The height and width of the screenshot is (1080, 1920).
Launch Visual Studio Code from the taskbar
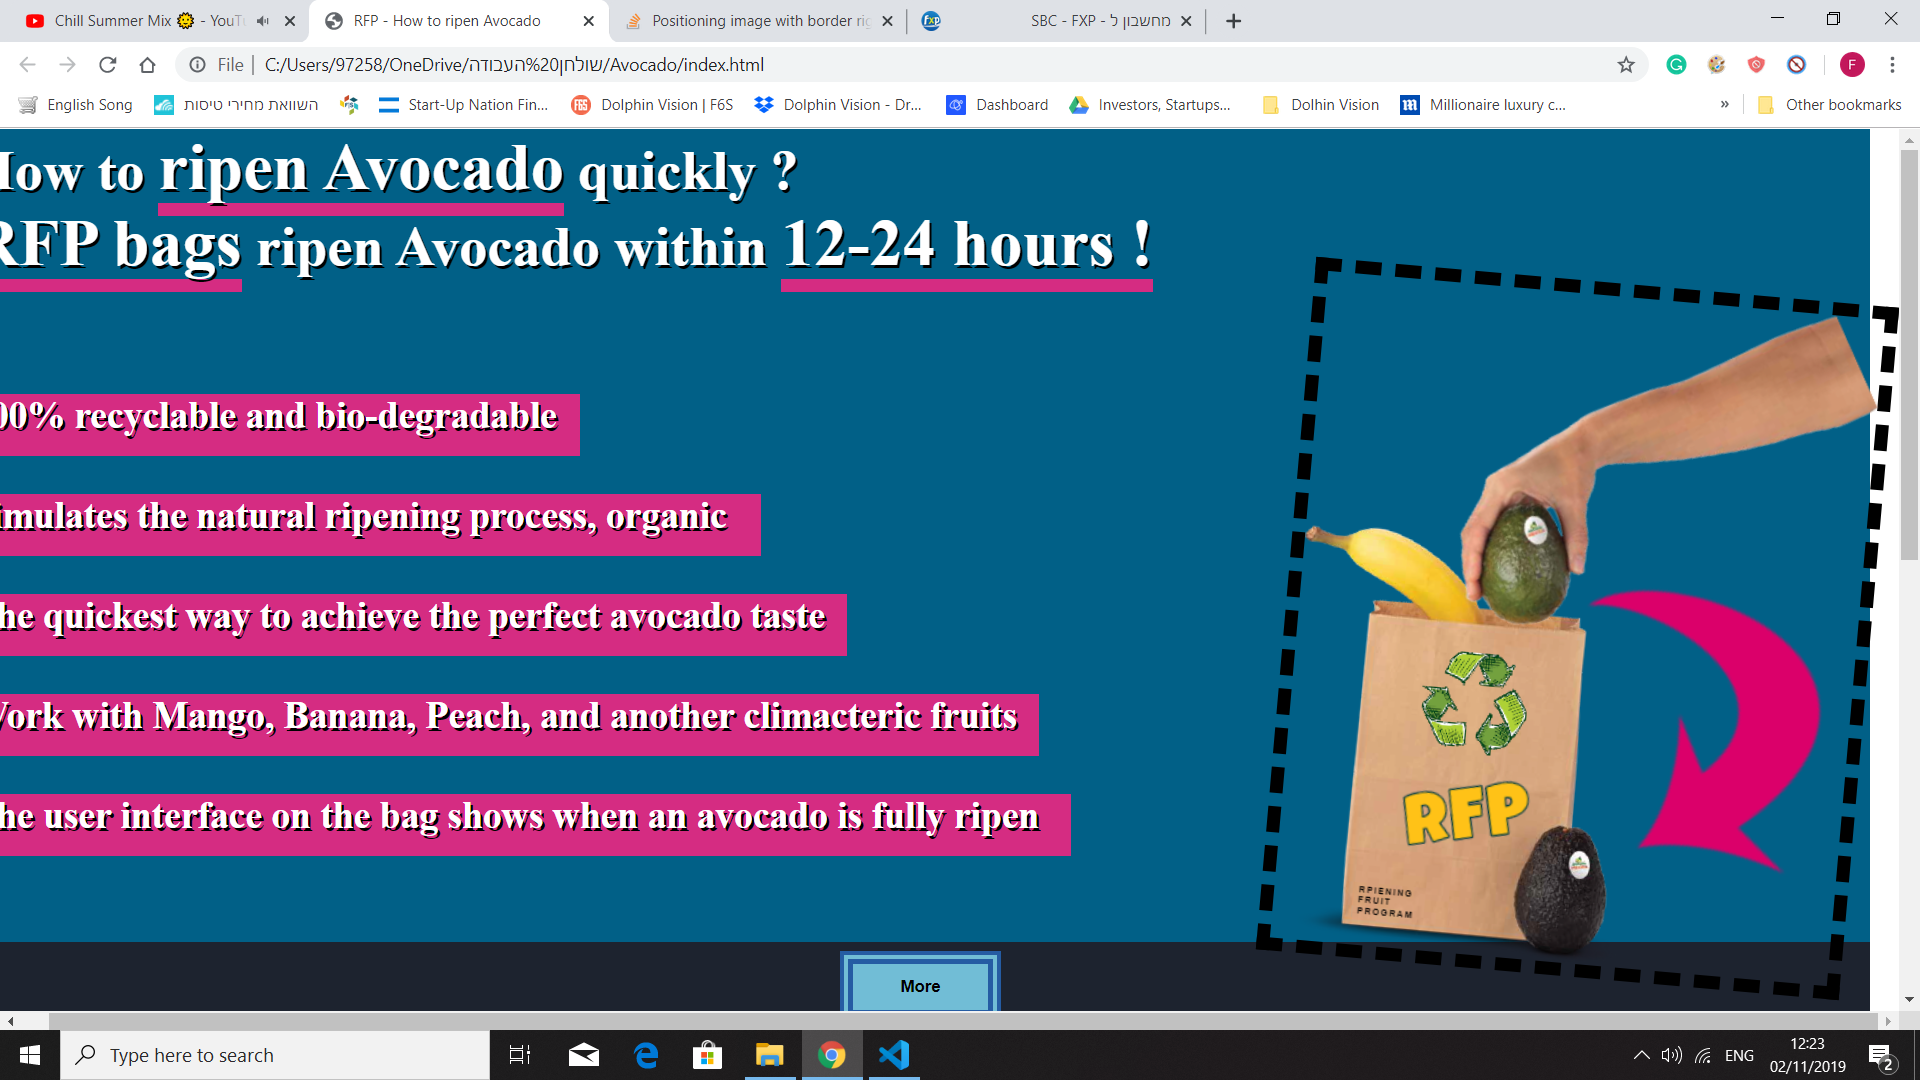coord(893,1054)
